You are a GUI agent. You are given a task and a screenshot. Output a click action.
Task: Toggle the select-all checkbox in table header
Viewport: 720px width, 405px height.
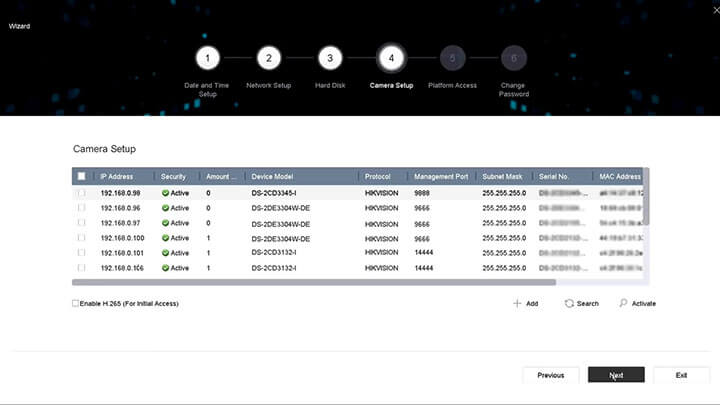[82, 176]
